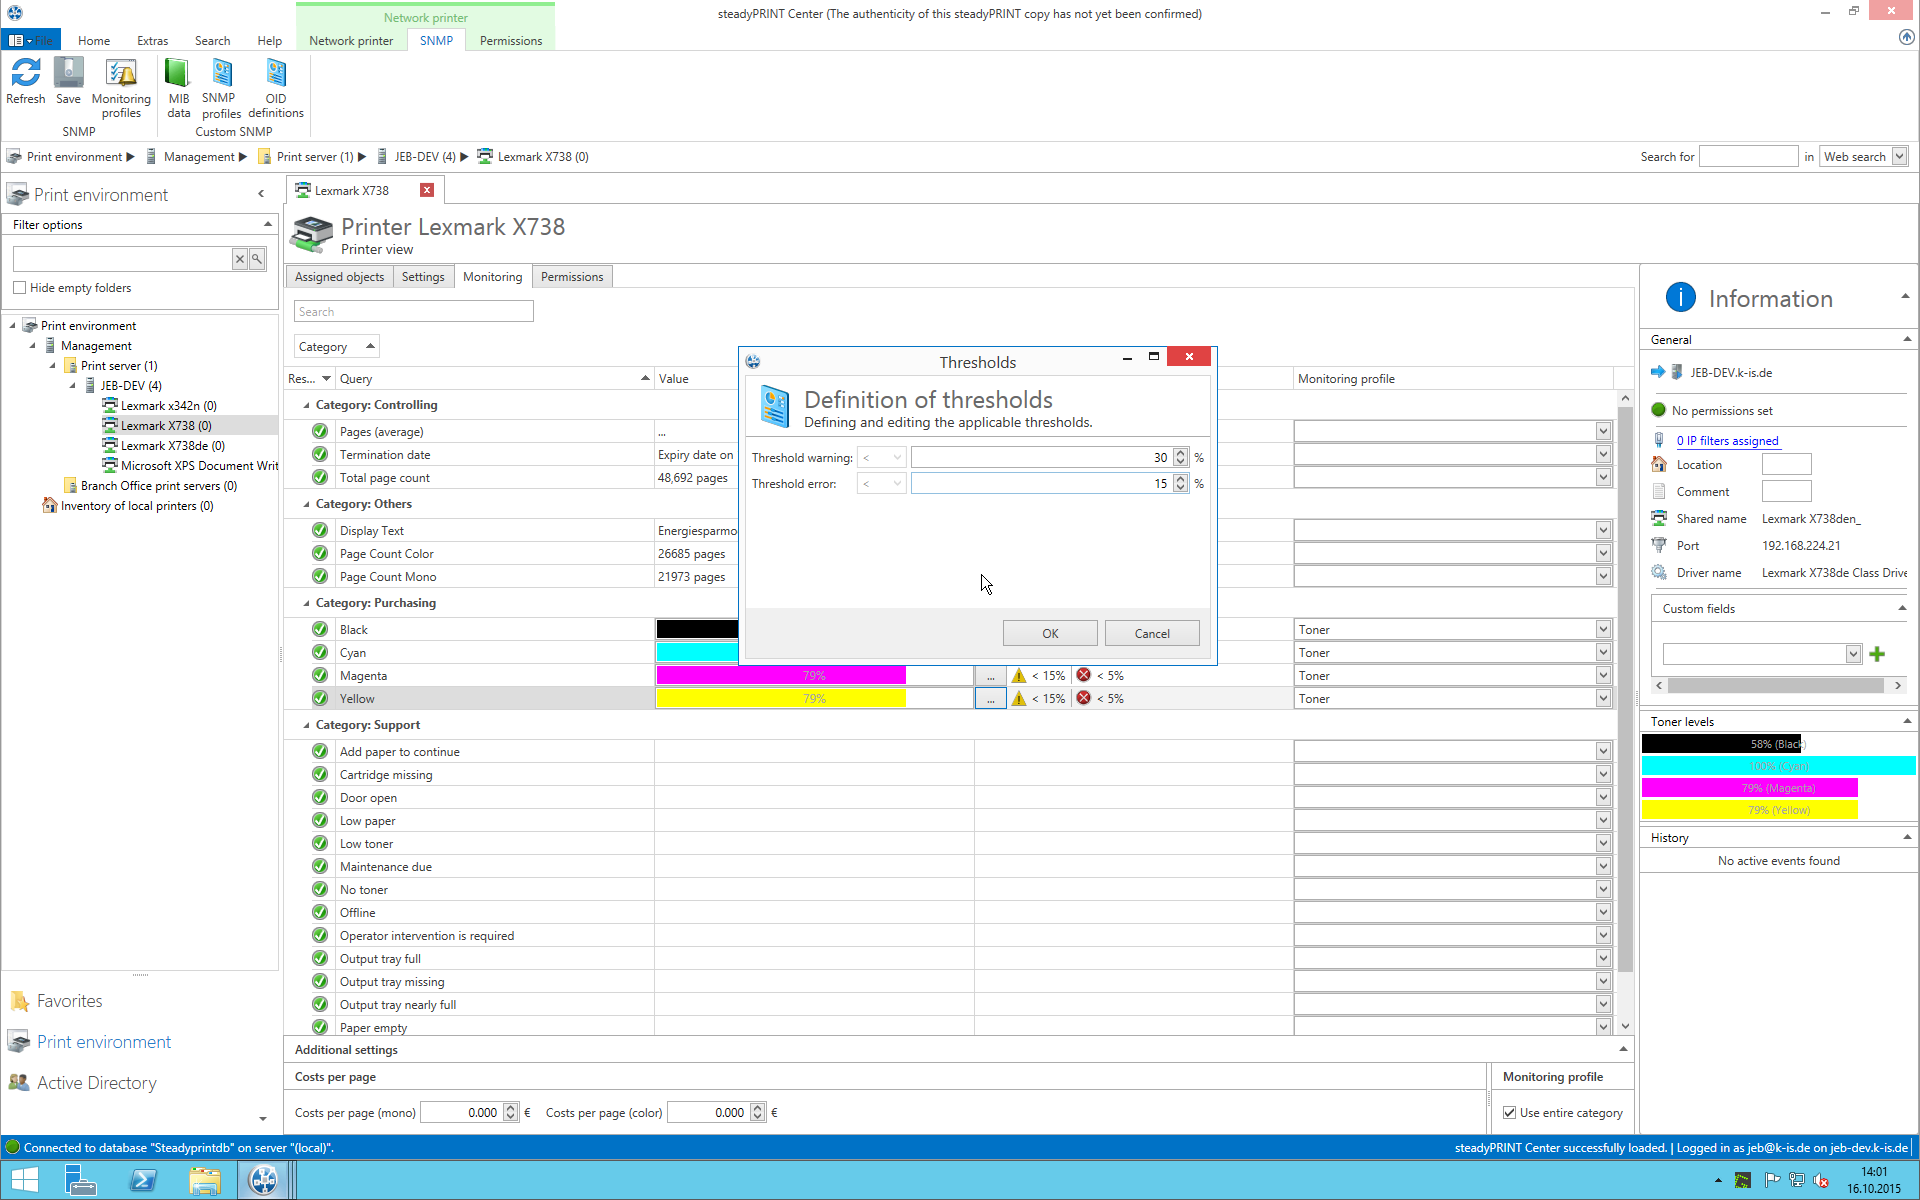Open Active Directory navigation section
Screen dimensions: 1920x1200
(x=97, y=1083)
